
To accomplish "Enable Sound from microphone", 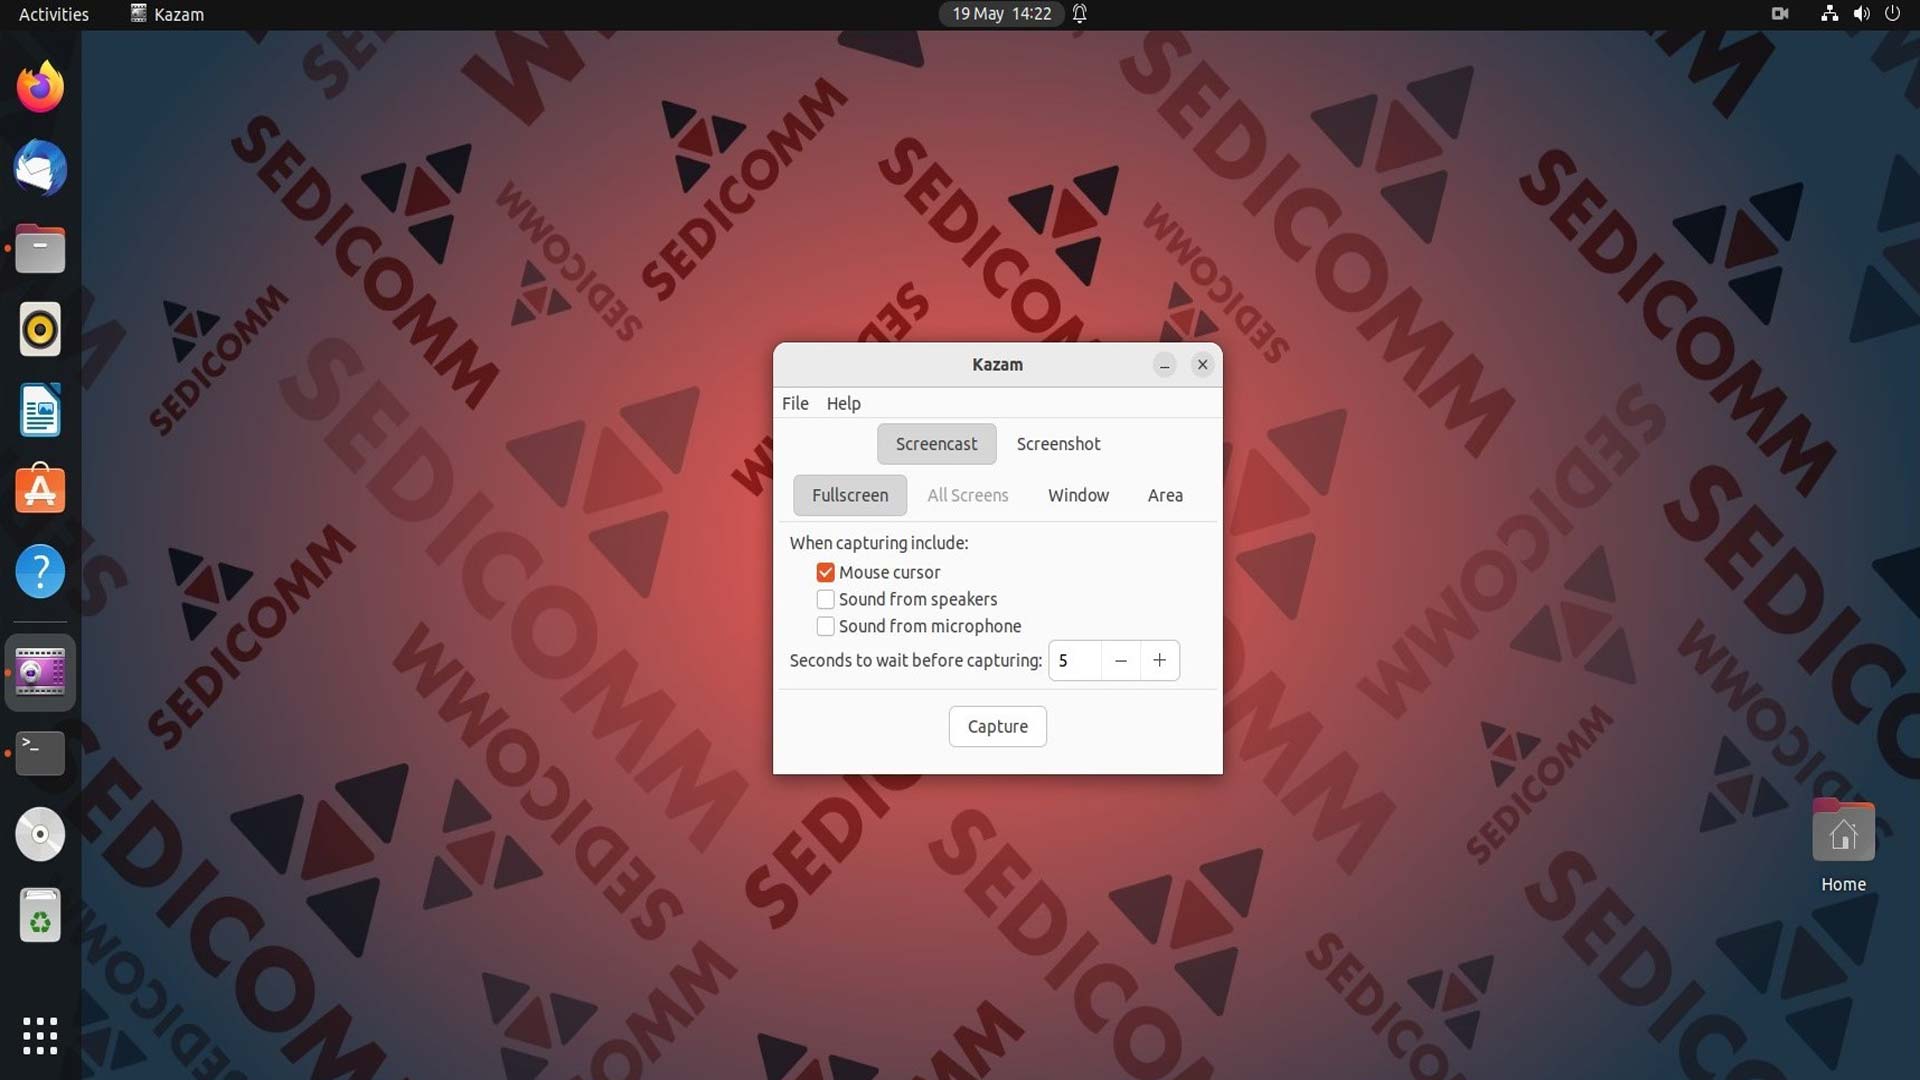I will pos(825,626).
